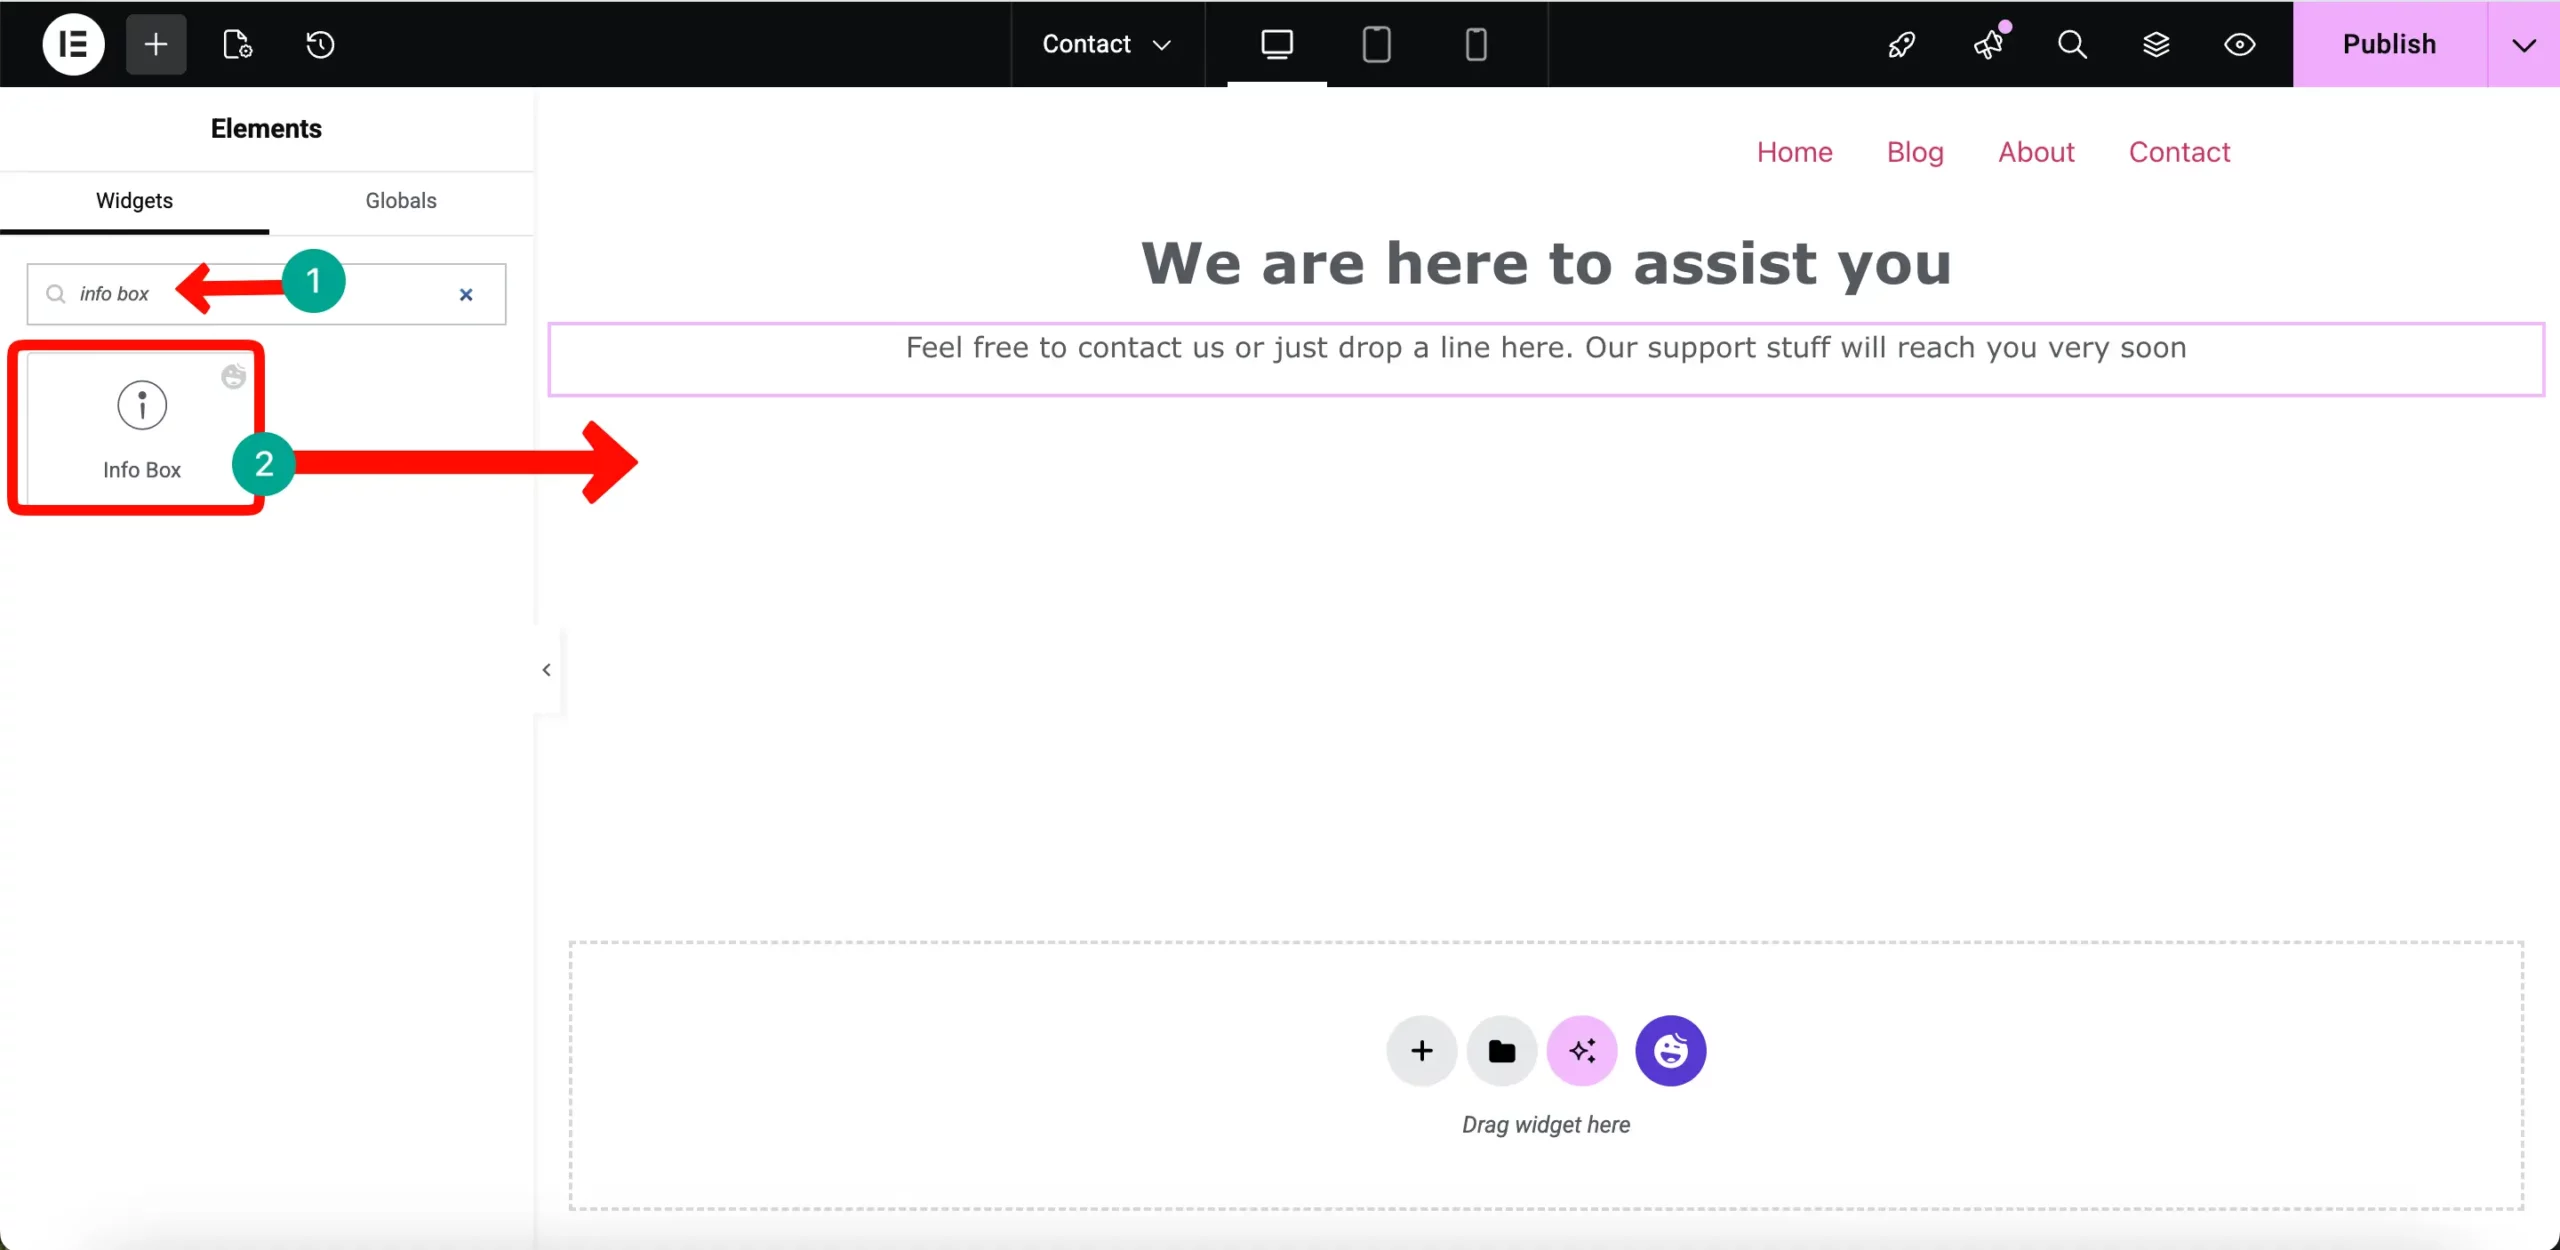Click the rocket Launchpad icon

pos(1899,45)
